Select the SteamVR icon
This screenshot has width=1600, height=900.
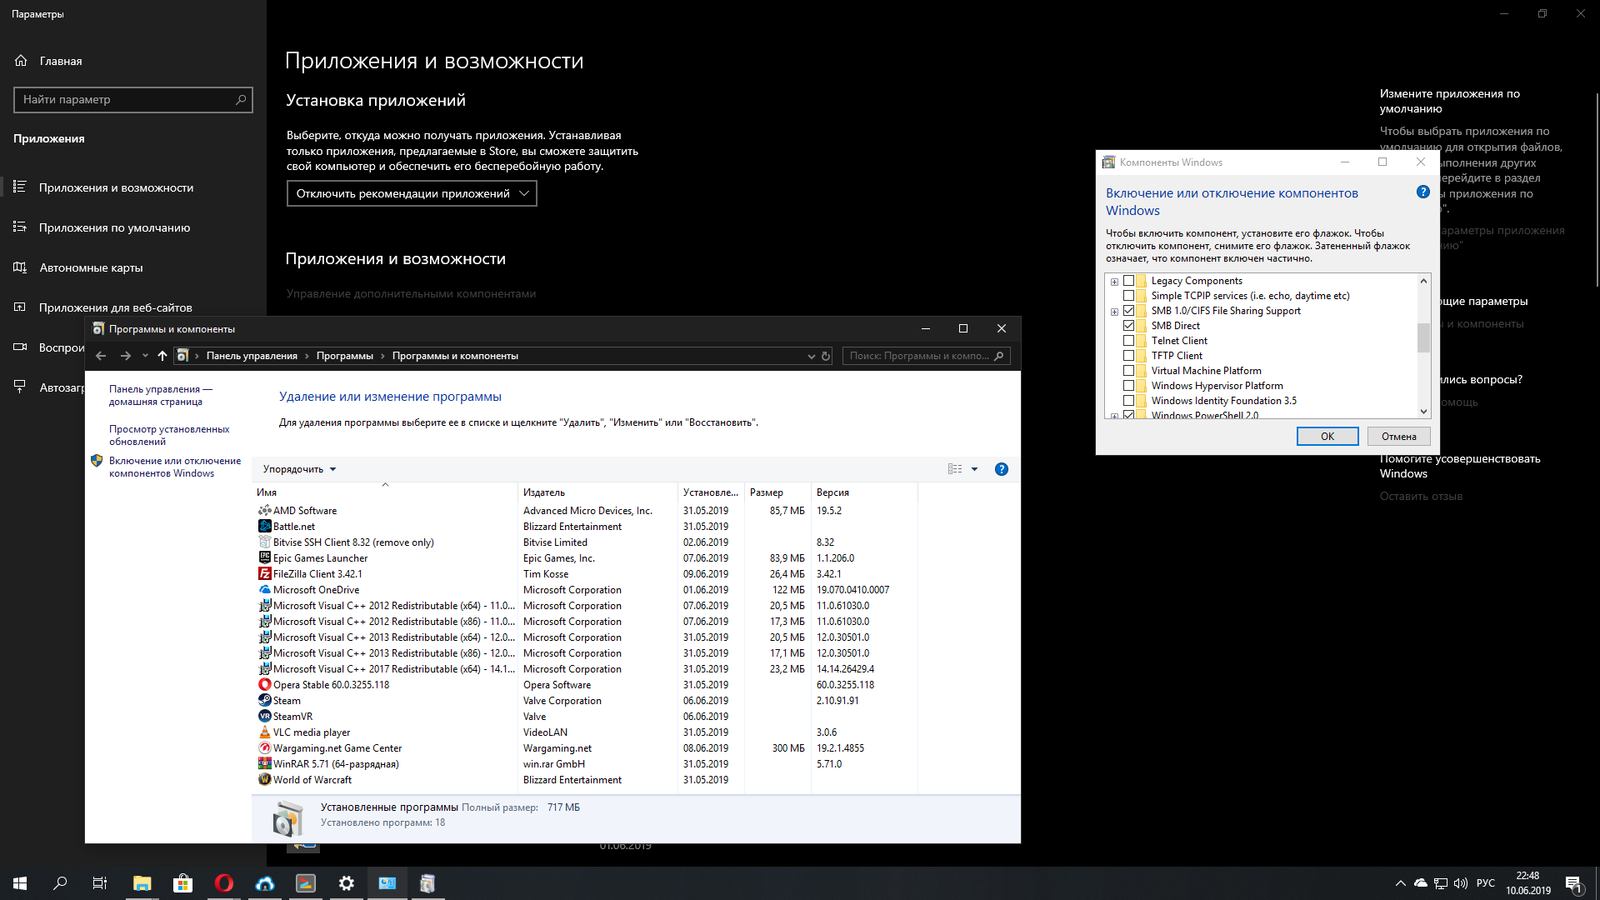(264, 716)
